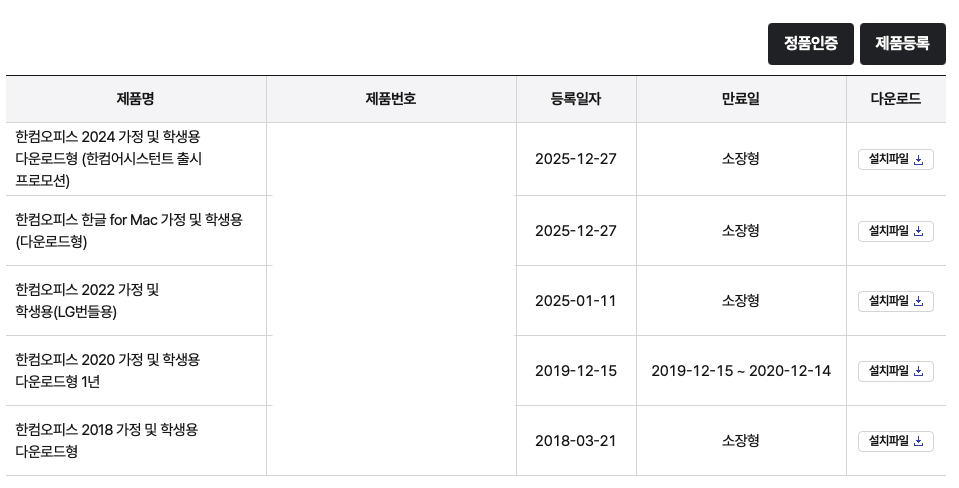Download 설치파일 for 한글 for Mac
This screenshot has height=488, width=959.
pos(895,231)
